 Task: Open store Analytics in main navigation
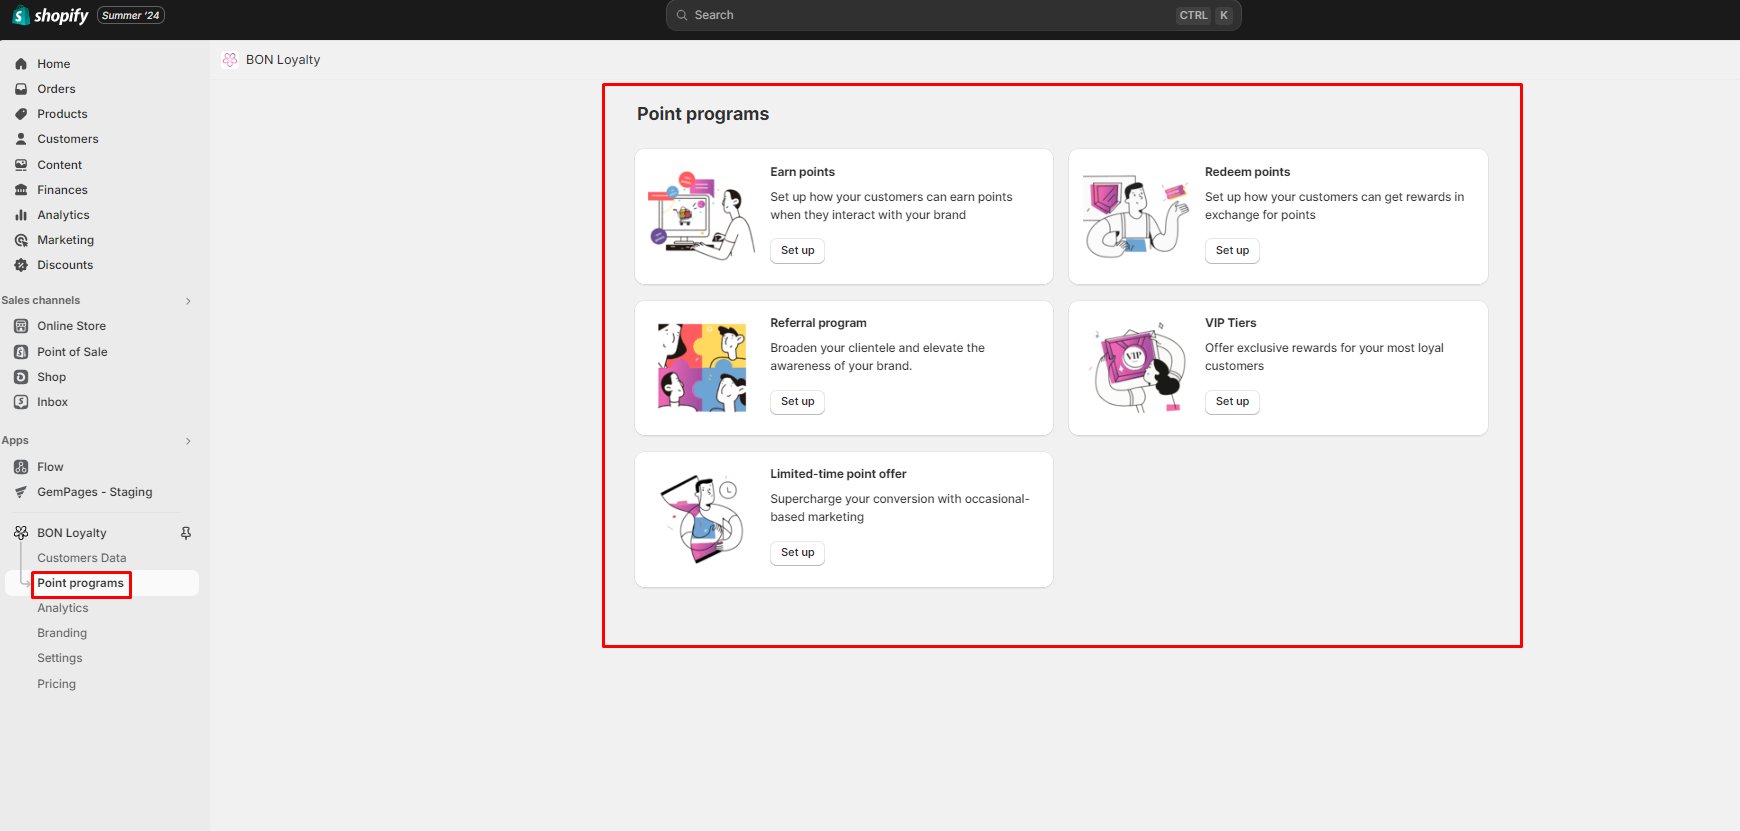tap(63, 215)
